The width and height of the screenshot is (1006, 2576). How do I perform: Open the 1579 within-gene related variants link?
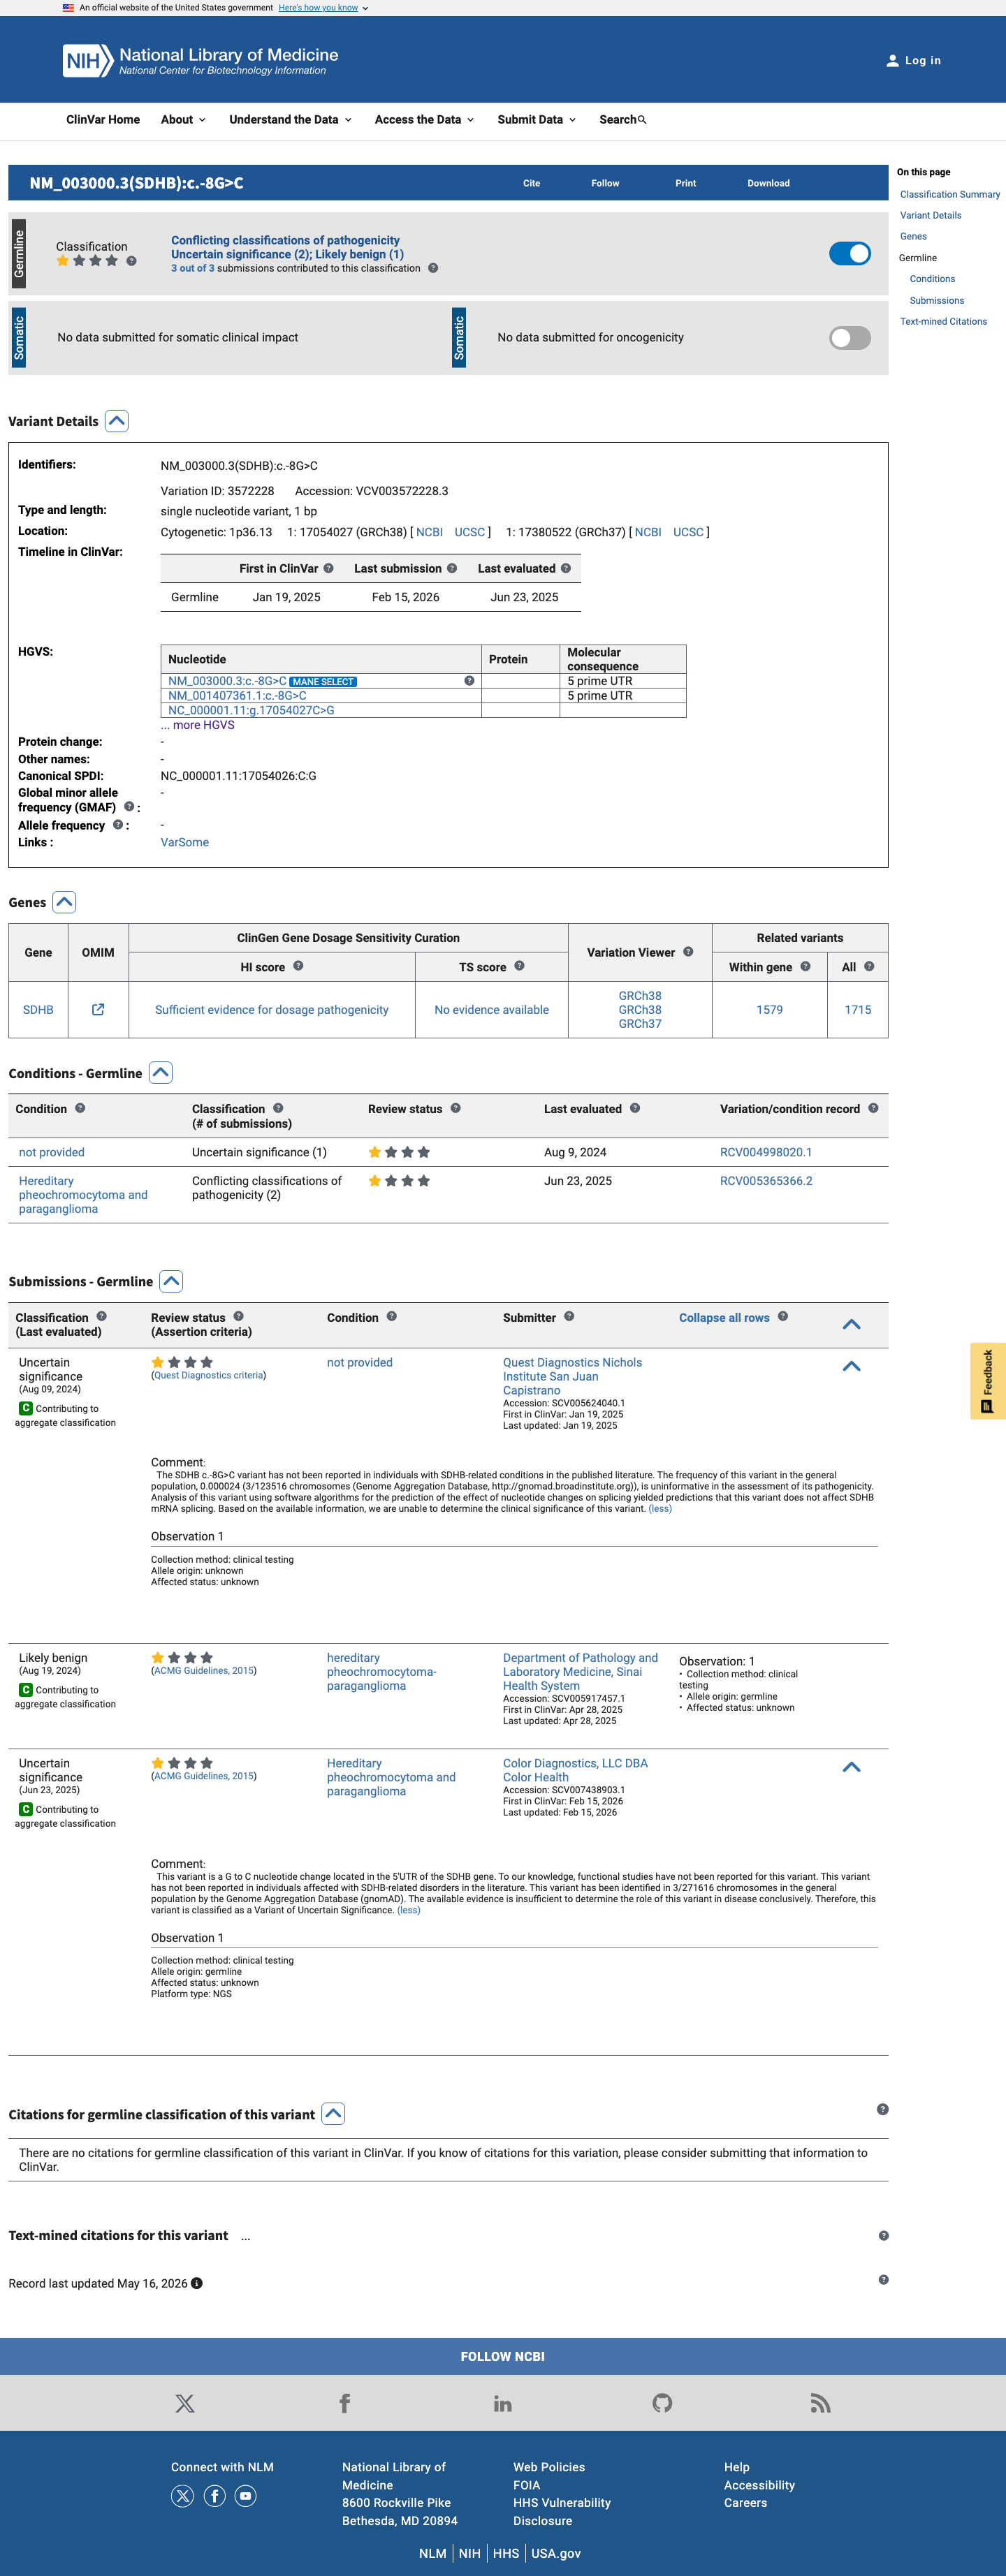tap(770, 1010)
